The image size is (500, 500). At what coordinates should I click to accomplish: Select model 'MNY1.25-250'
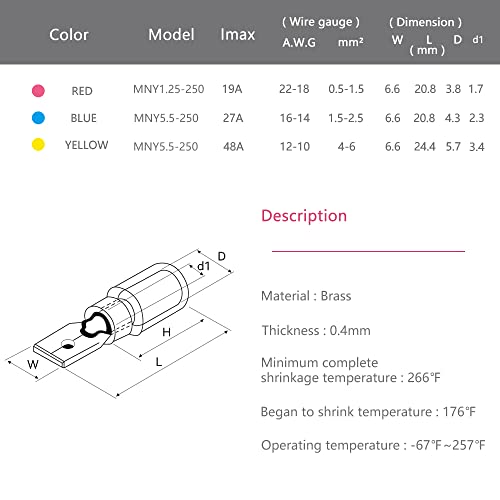click(x=169, y=89)
